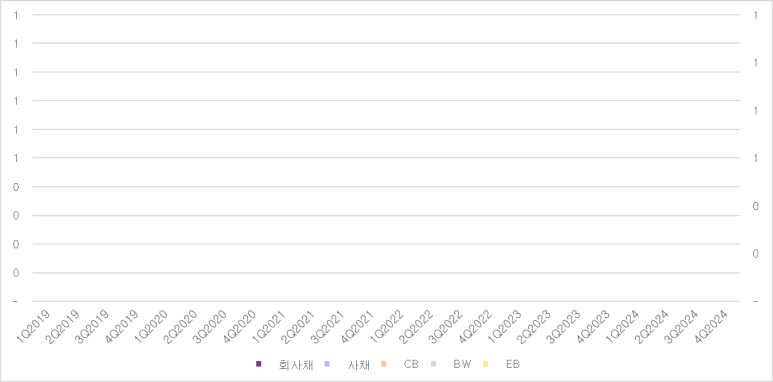This screenshot has width=773, height=382.
Task: Select the CB legend label
Action: tap(411, 364)
